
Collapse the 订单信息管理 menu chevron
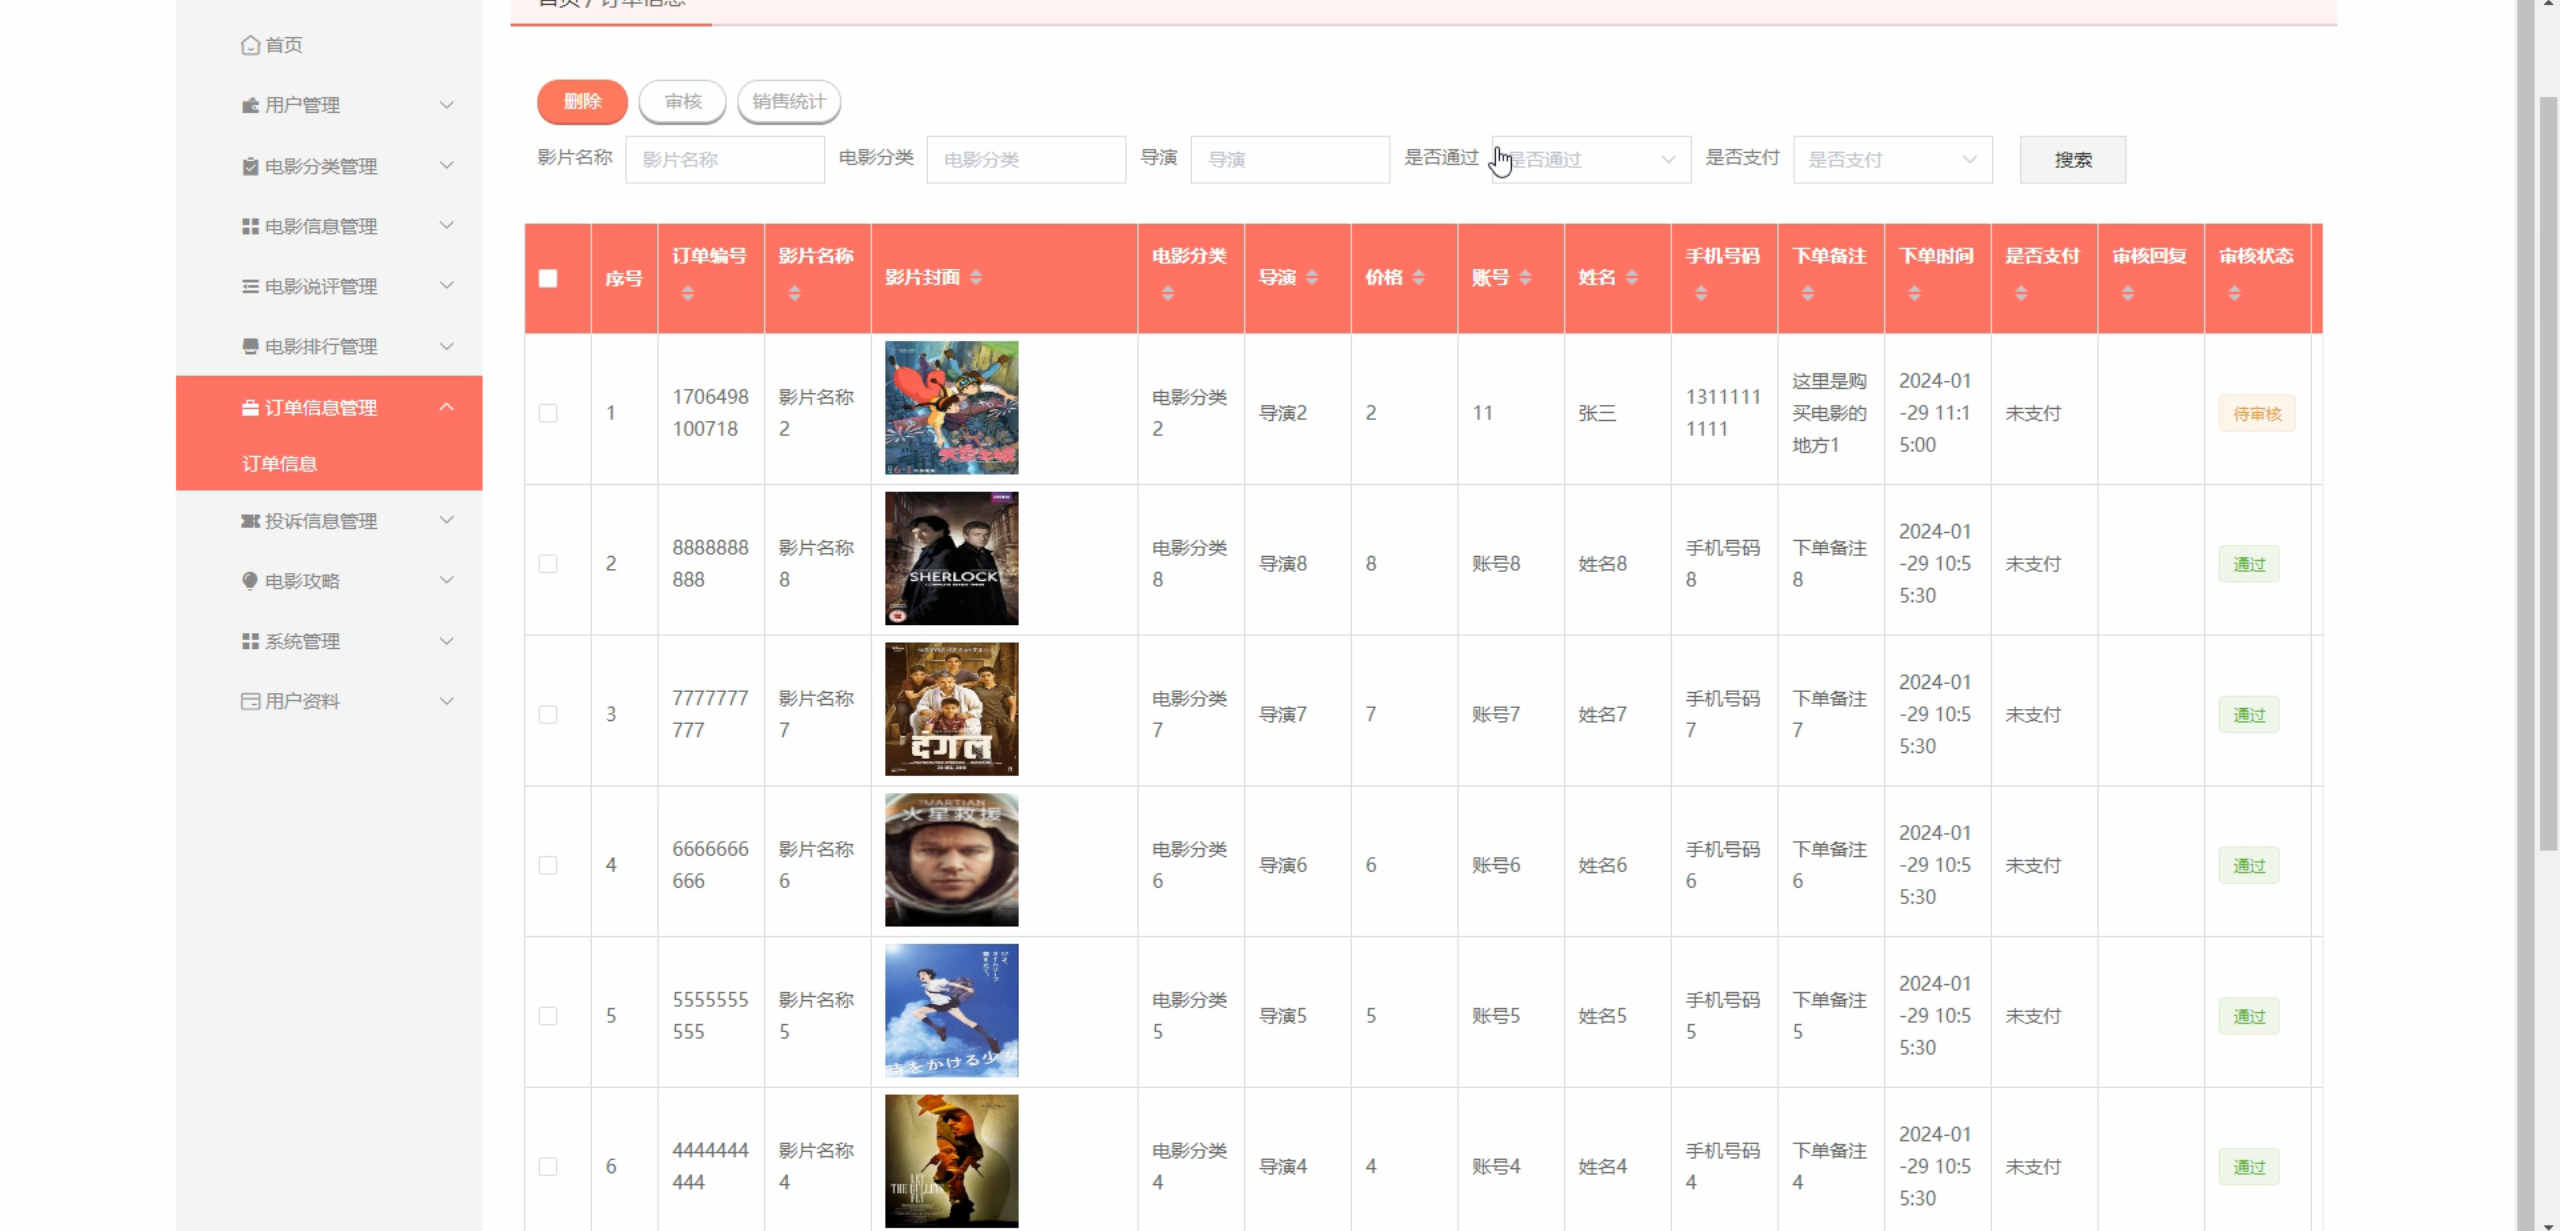pos(447,407)
